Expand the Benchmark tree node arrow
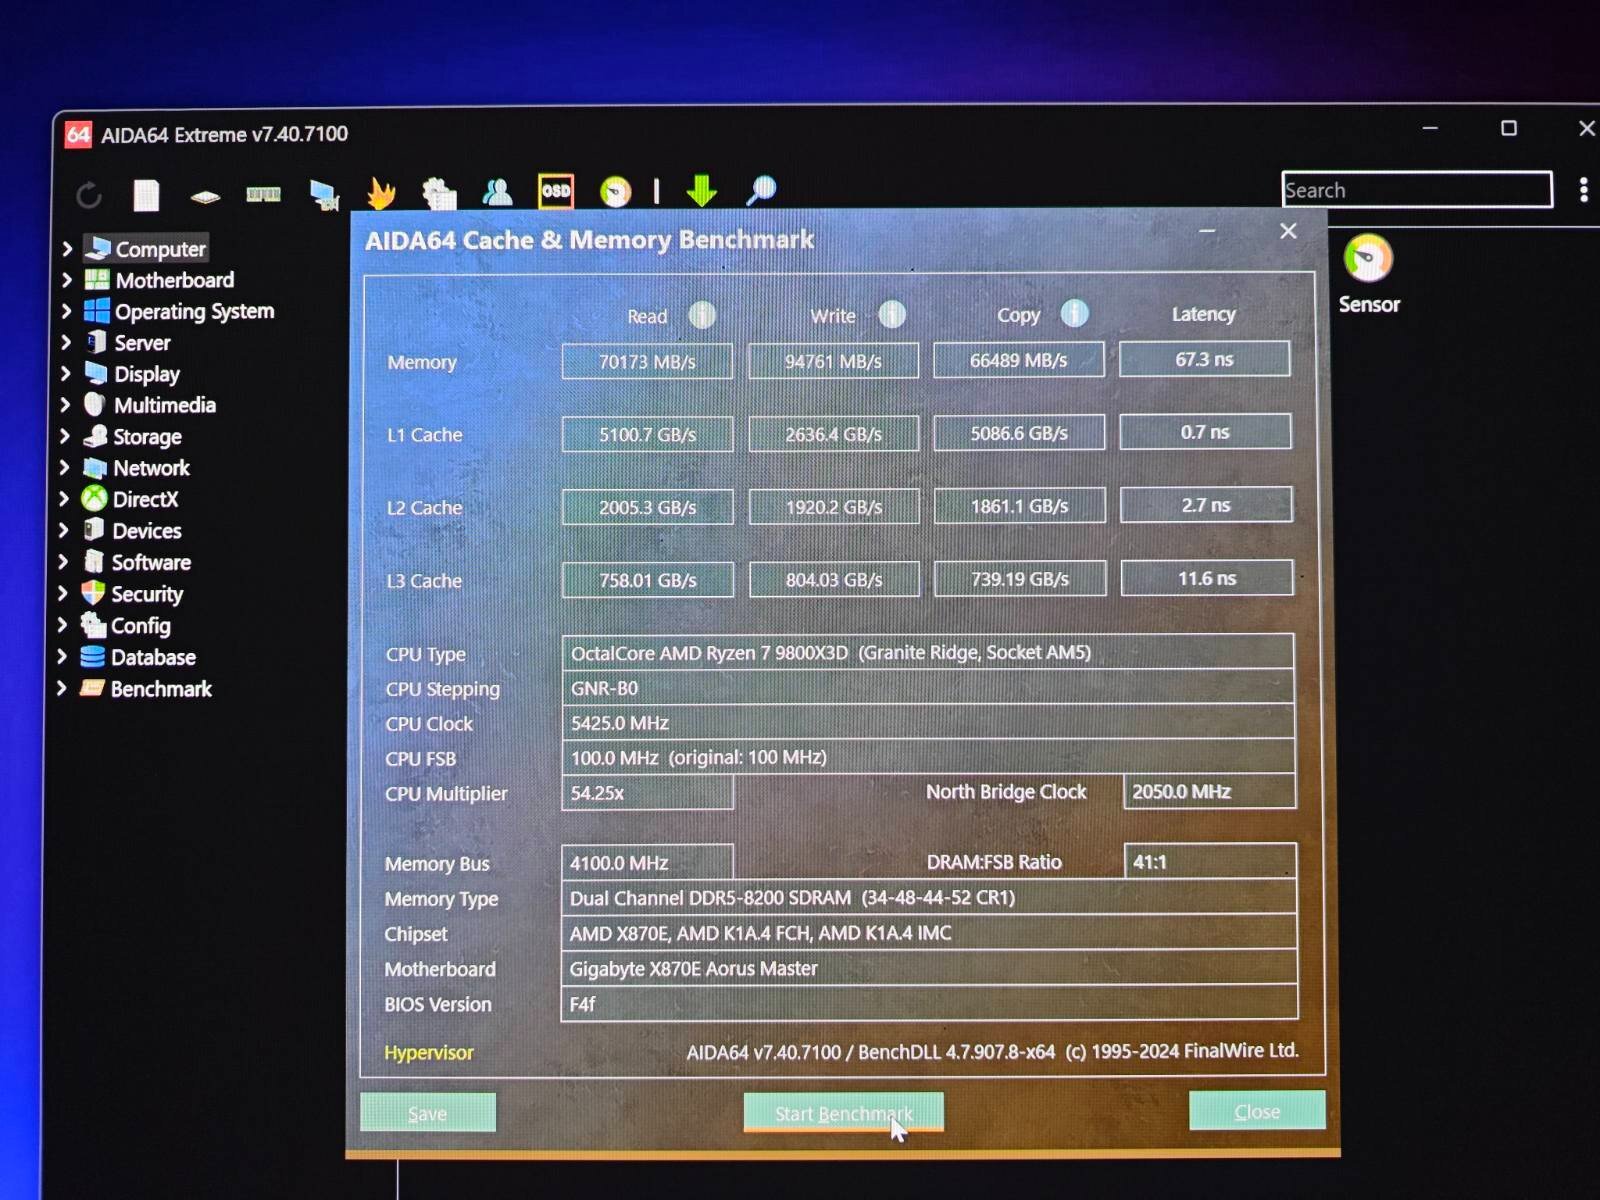The height and width of the screenshot is (1200, 1600). click(x=62, y=688)
